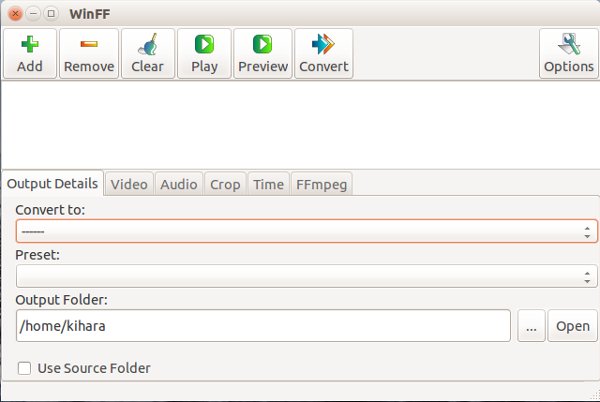This screenshot has height=402, width=600.
Task: Go to the Time tab
Action: click(268, 184)
